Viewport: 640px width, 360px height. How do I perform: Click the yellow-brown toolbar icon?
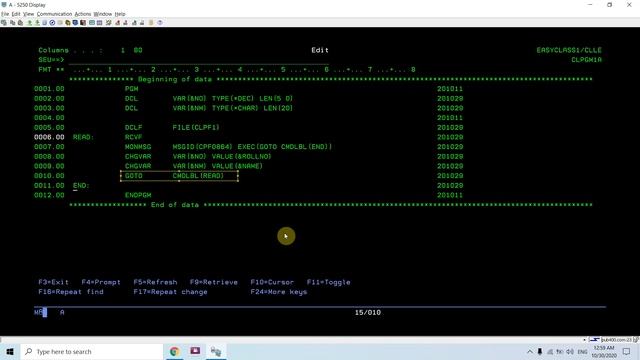pos(68,22)
